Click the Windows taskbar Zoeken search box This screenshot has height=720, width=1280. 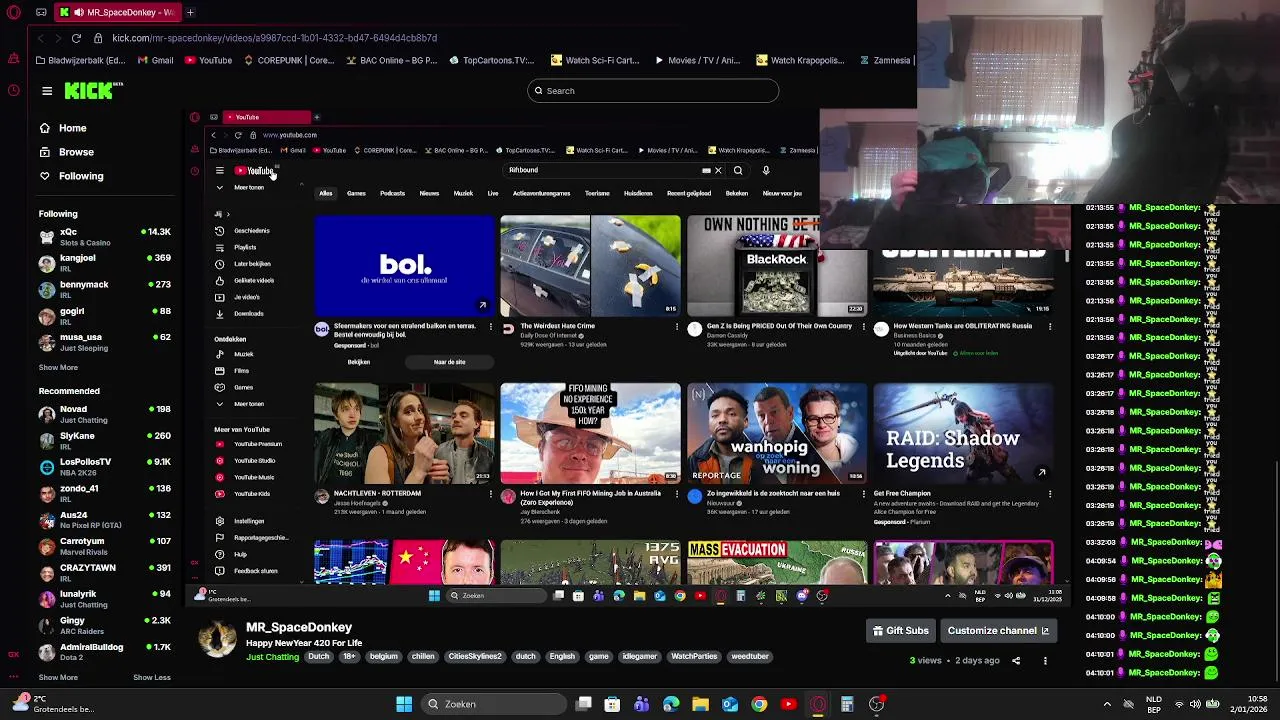[x=492, y=704]
